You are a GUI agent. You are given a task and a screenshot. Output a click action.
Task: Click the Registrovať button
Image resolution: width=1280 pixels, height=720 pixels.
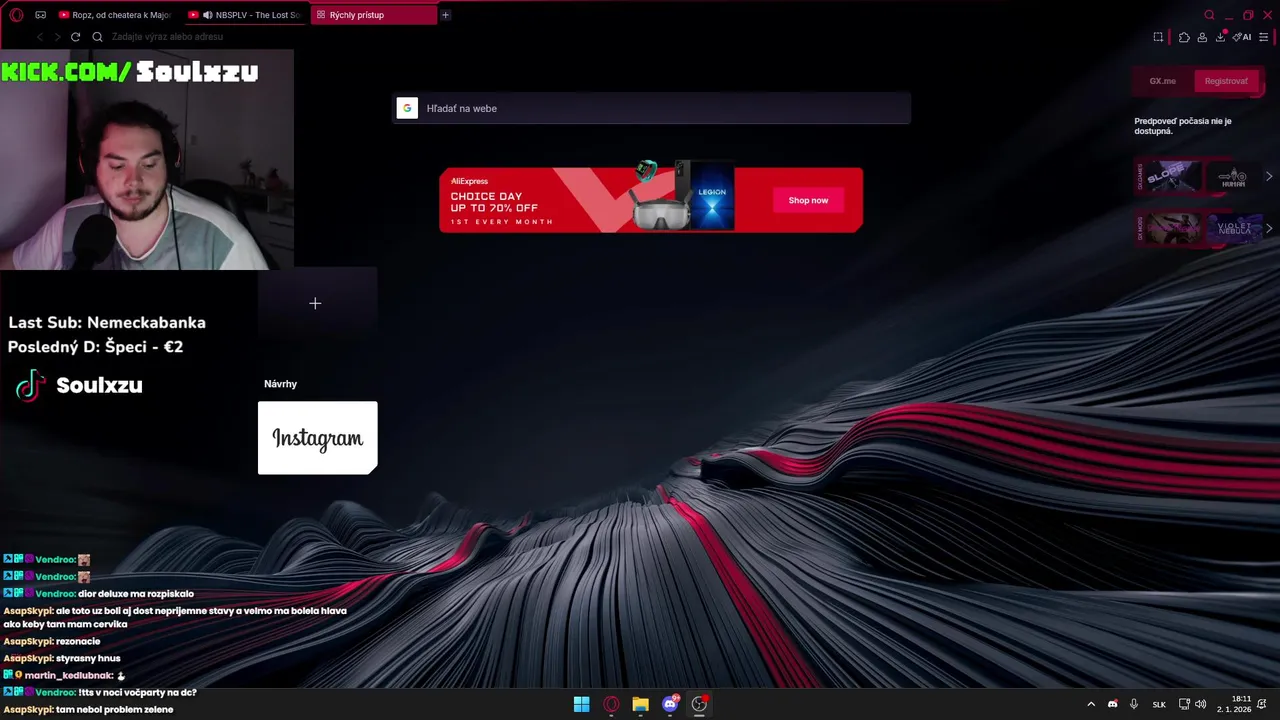(1226, 81)
